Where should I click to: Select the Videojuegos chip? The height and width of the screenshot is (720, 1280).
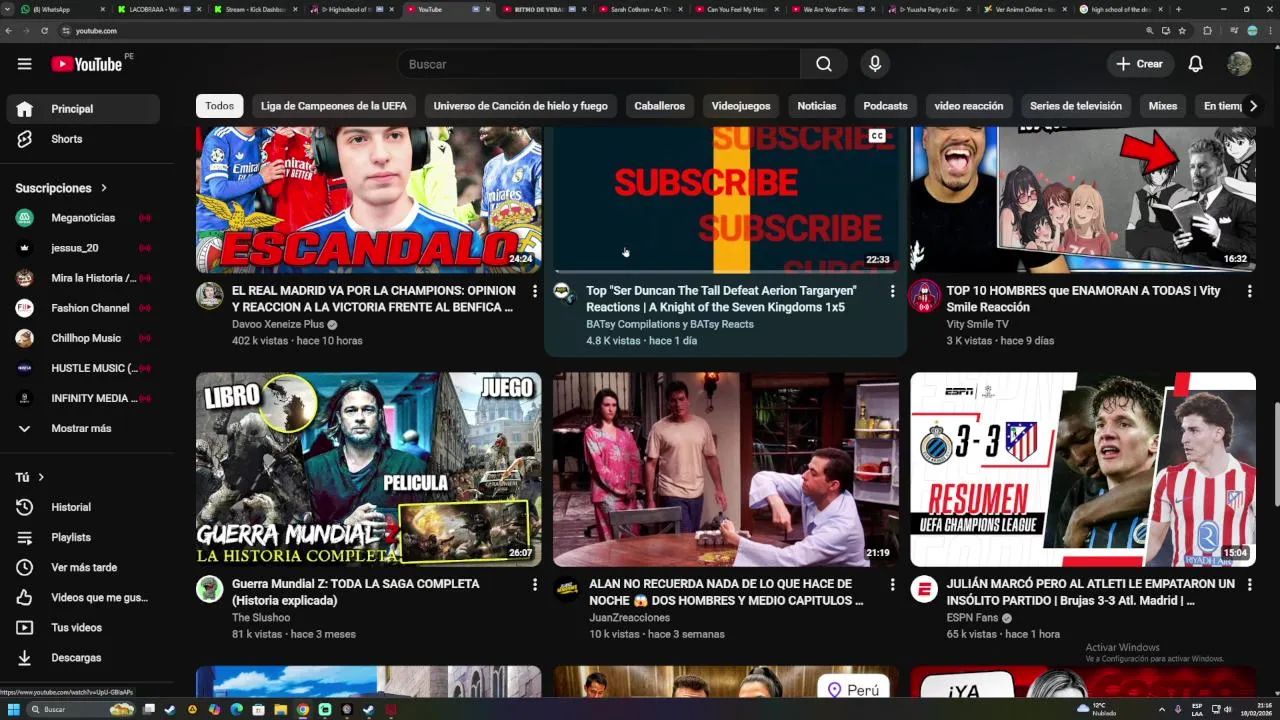click(x=741, y=106)
